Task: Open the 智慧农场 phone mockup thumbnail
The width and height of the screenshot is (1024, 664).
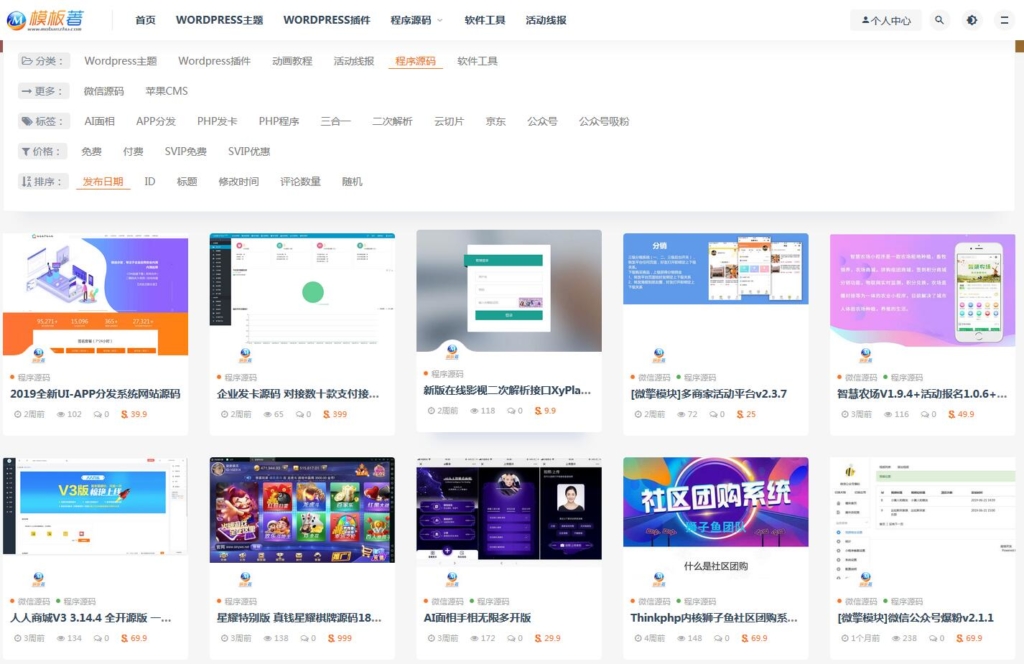Action: pos(922,289)
